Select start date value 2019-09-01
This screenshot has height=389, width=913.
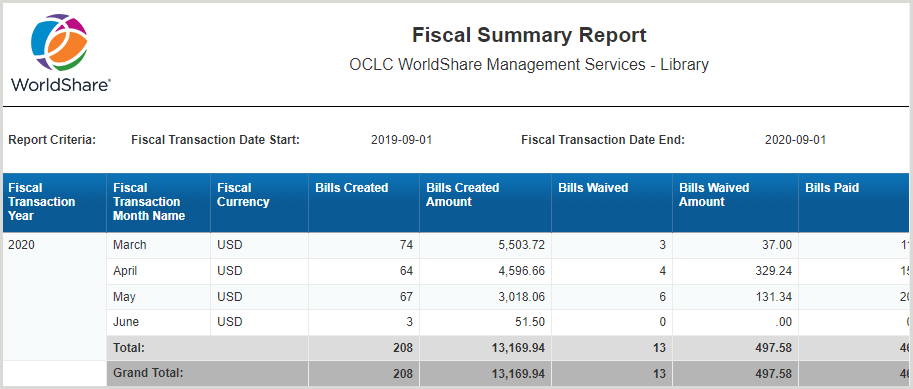401,140
